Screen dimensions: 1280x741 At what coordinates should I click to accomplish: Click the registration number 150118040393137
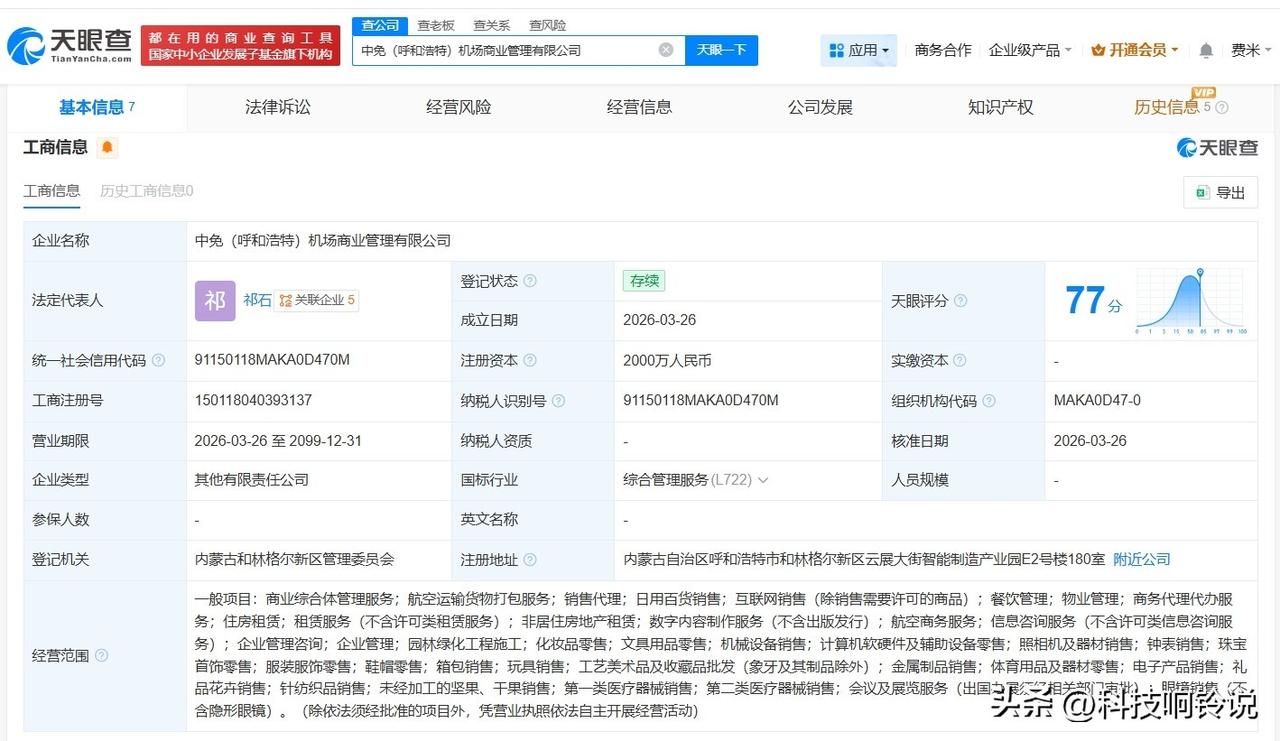click(x=253, y=401)
